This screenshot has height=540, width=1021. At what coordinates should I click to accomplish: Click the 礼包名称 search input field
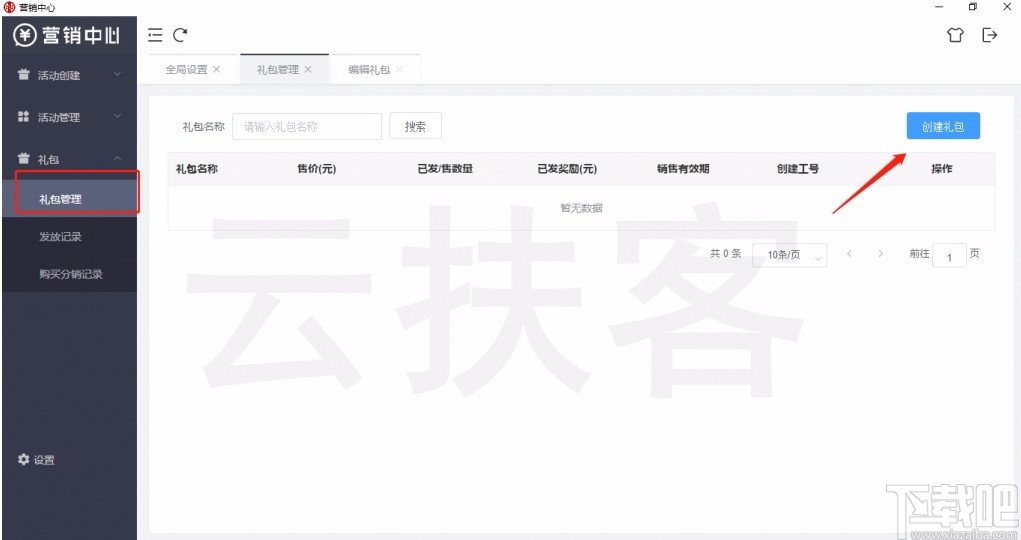307,126
